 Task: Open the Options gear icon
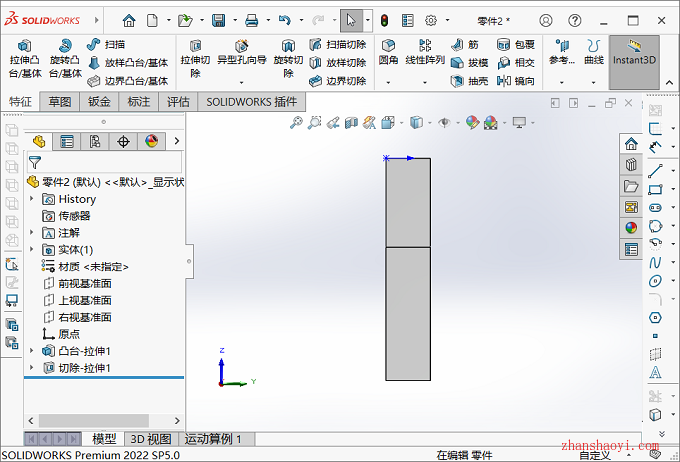pyautogui.click(x=431, y=20)
